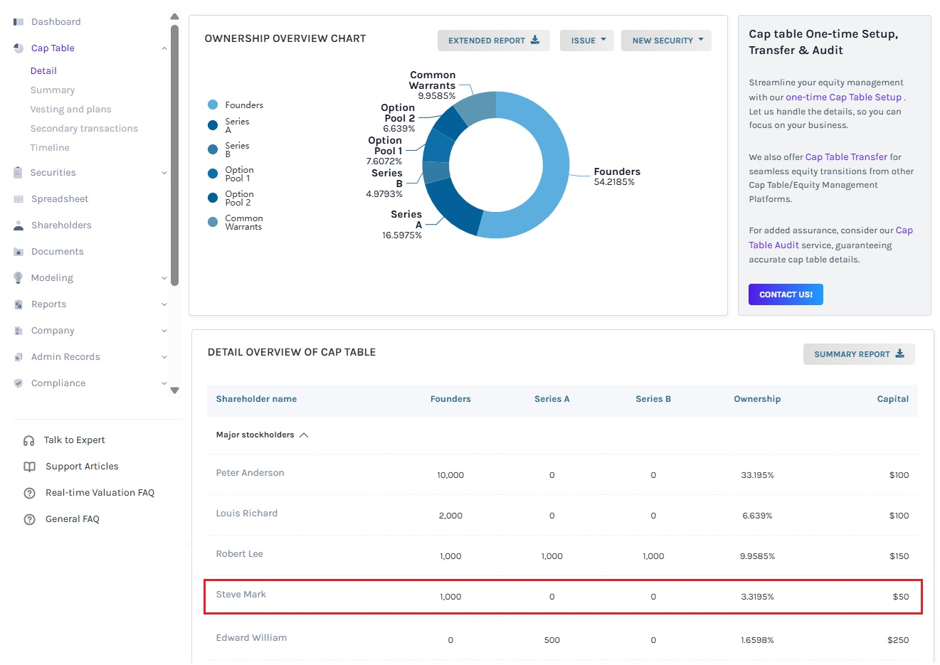
Task: Toggle the Common Warrants legend entry
Action: coord(235,222)
